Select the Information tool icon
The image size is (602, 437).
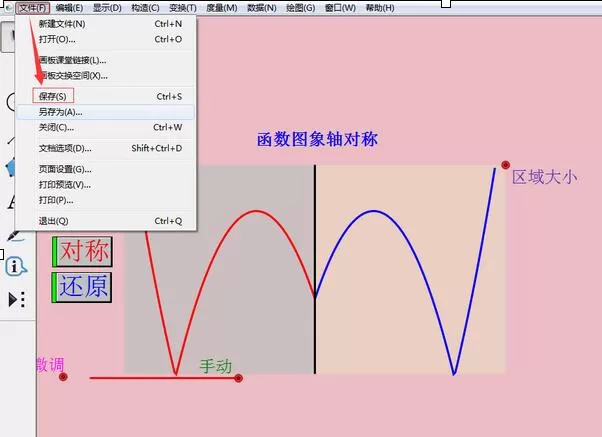[15, 266]
